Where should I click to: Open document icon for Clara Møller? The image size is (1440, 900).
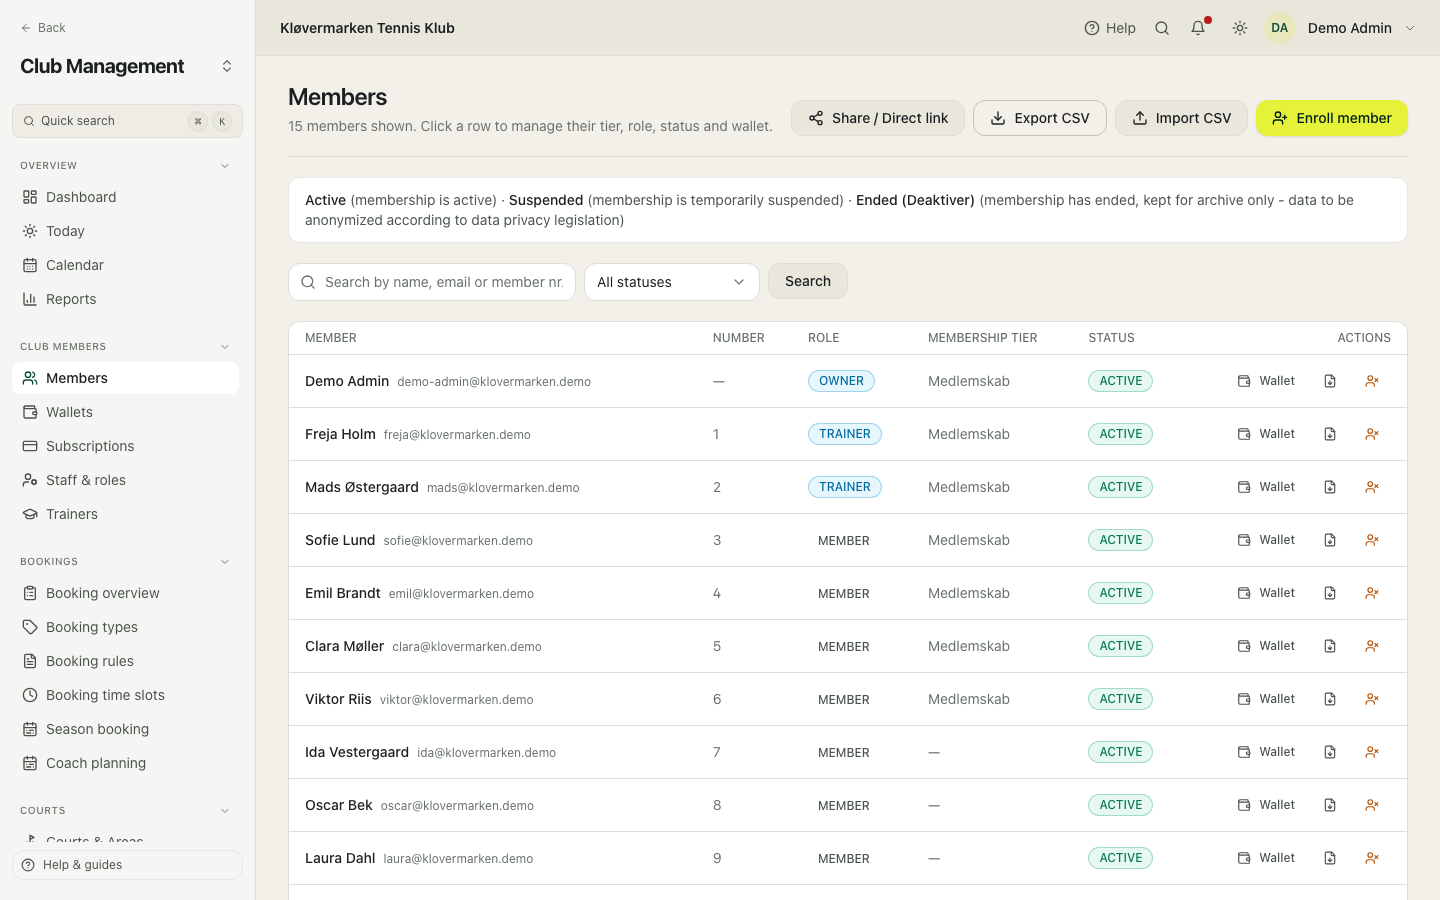[1330, 646]
